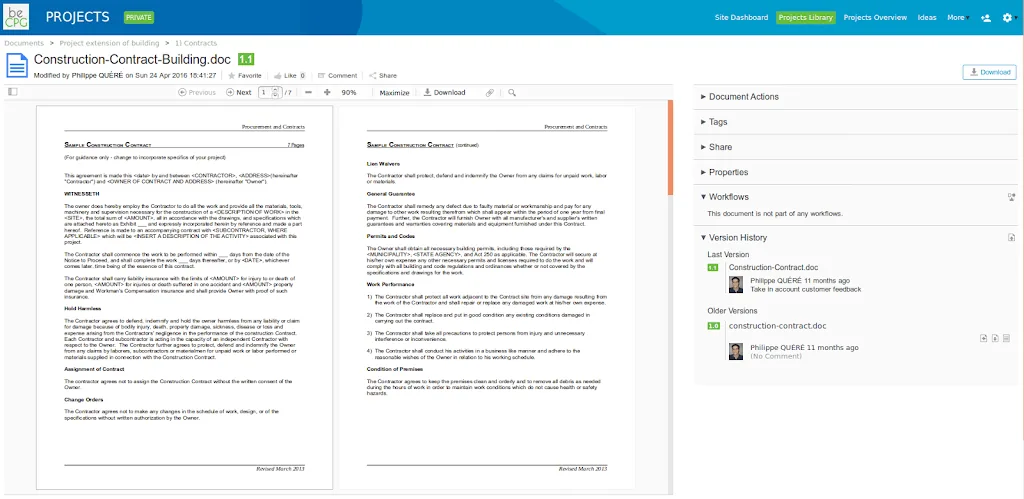This screenshot has width=1024, height=499.
Task: Maximize the document viewer
Action: tap(394, 93)
